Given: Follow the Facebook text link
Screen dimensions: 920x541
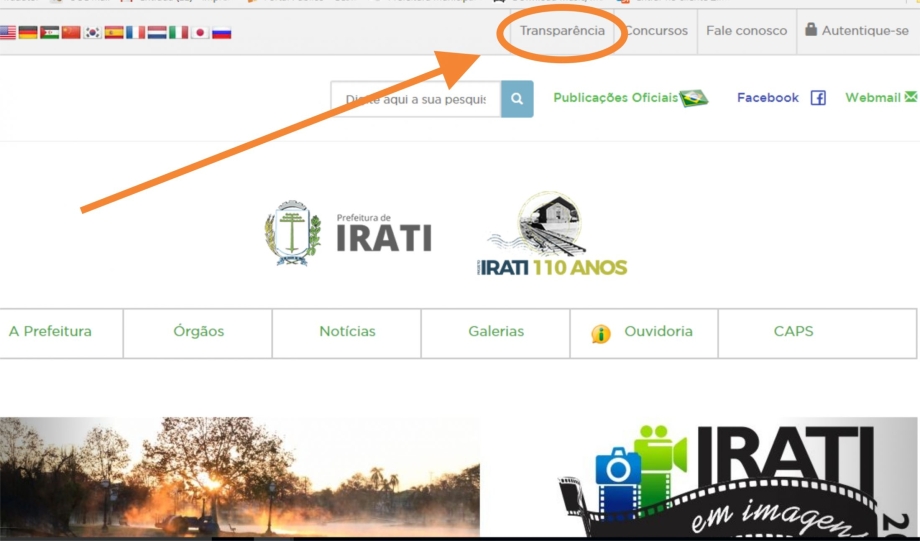Looking at the screenshot, I should click(x=767, y=97).
